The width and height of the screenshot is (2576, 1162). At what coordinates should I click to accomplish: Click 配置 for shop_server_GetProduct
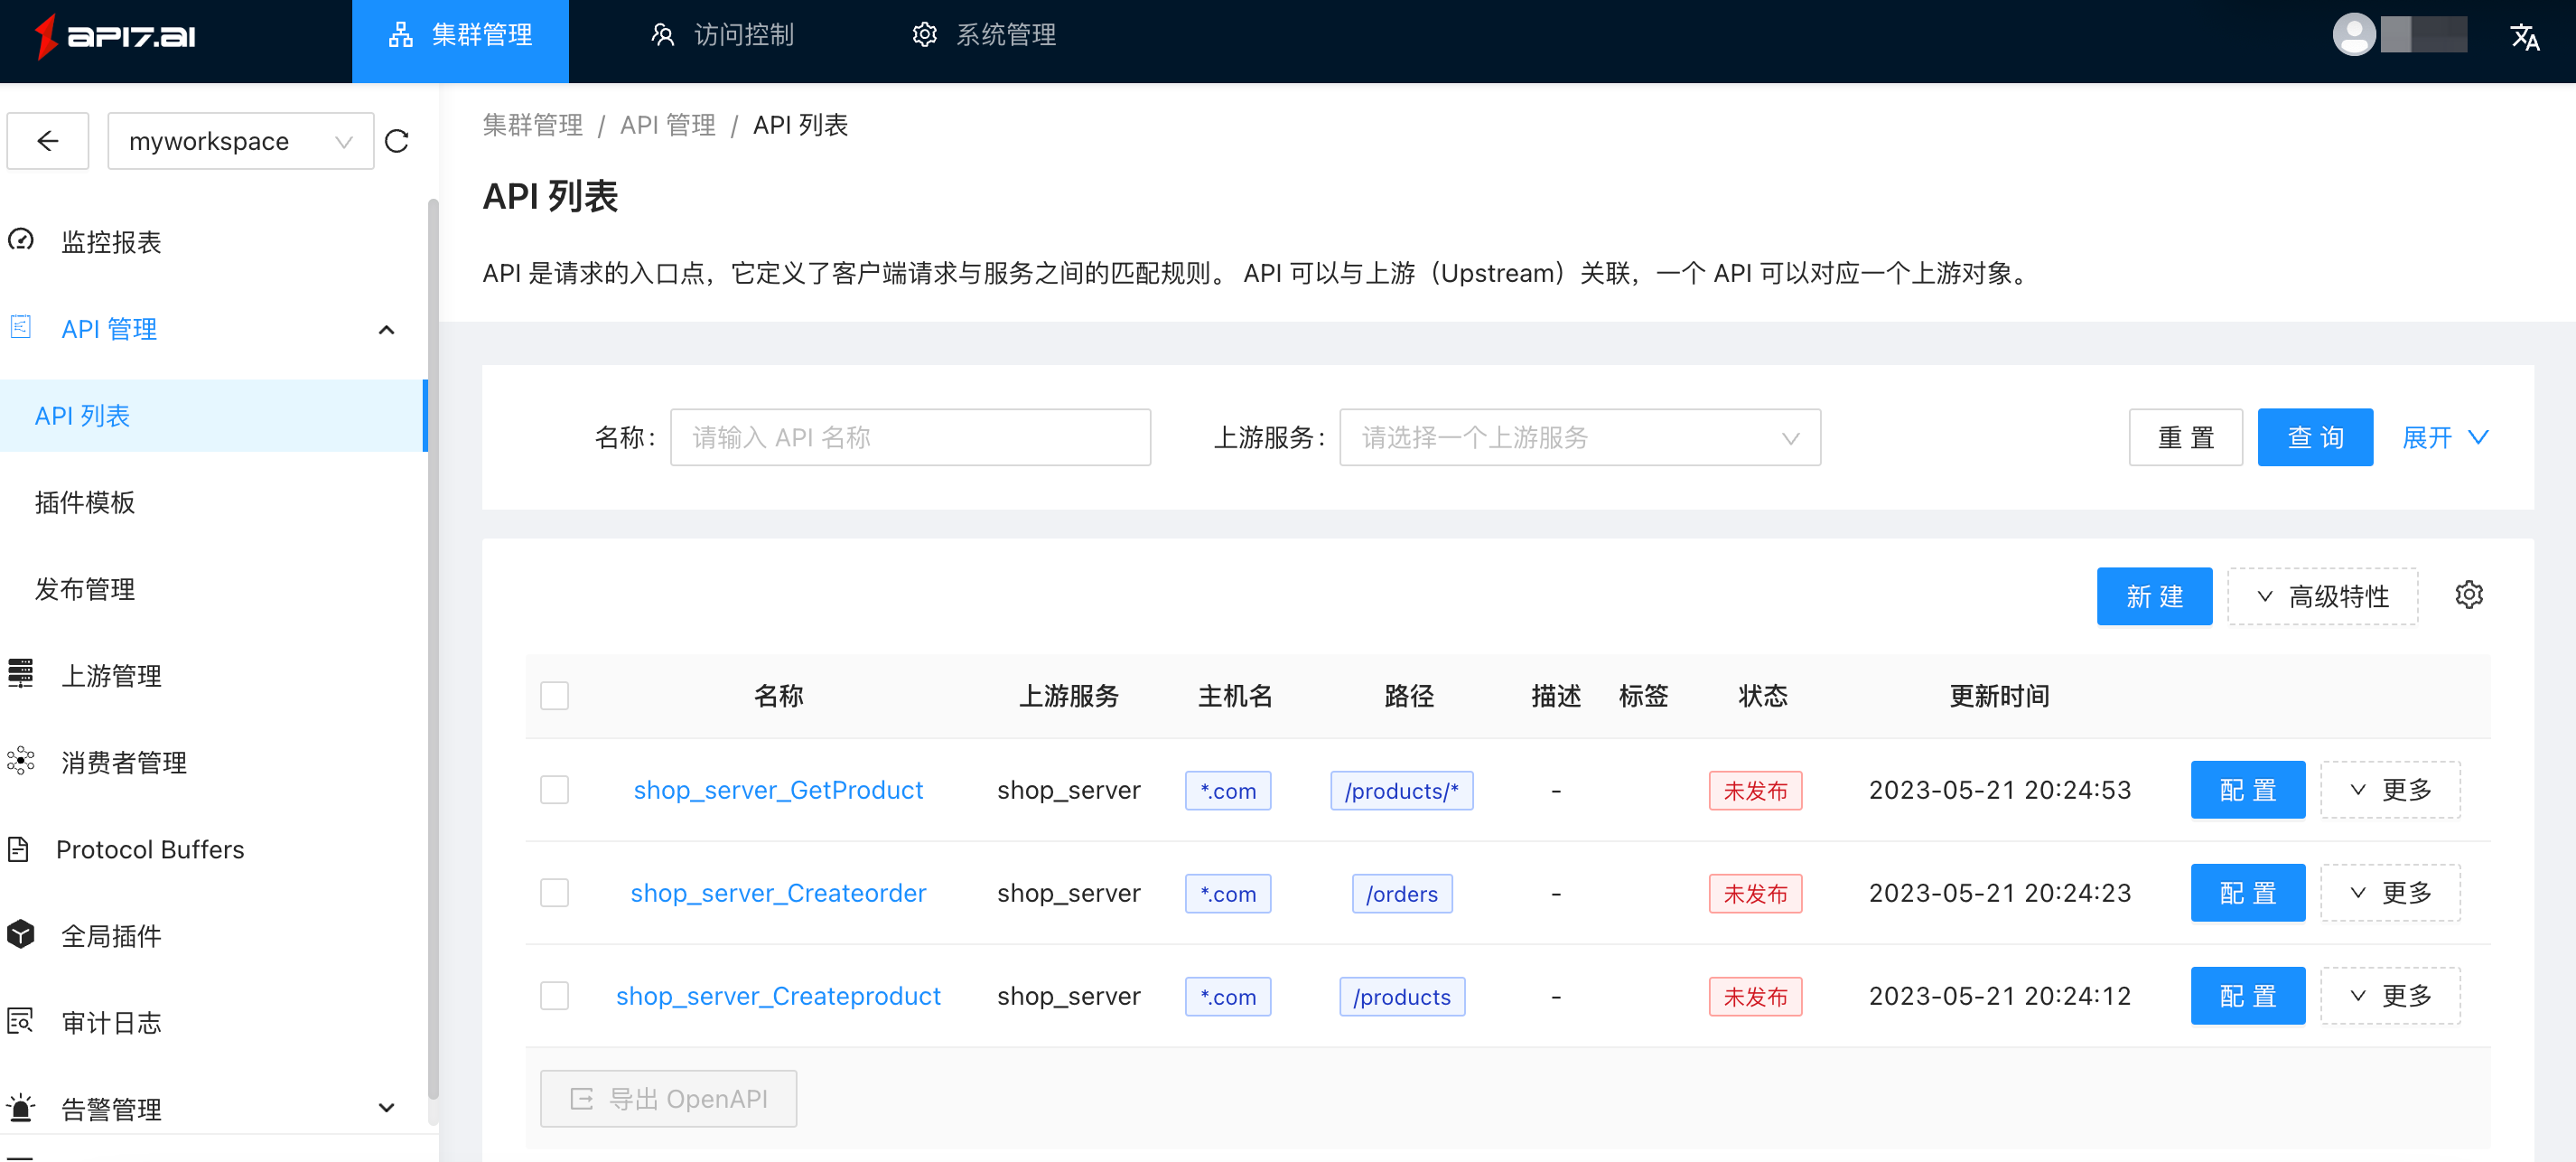2247,790
